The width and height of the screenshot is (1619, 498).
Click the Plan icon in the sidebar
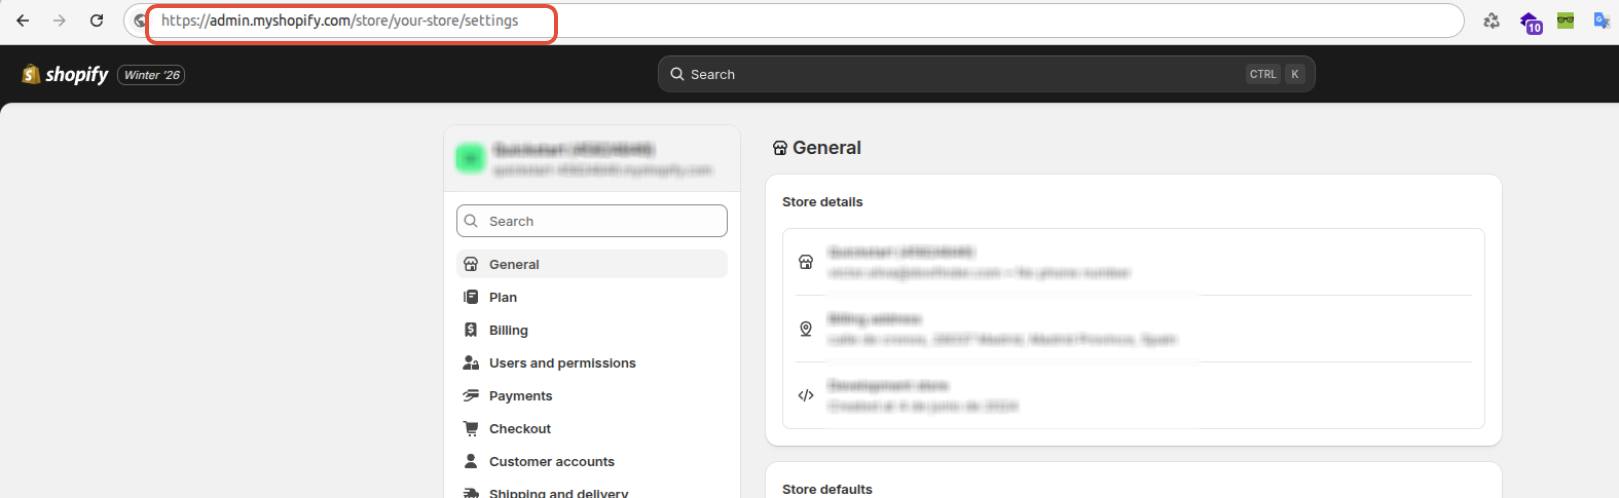click(471, 297)
